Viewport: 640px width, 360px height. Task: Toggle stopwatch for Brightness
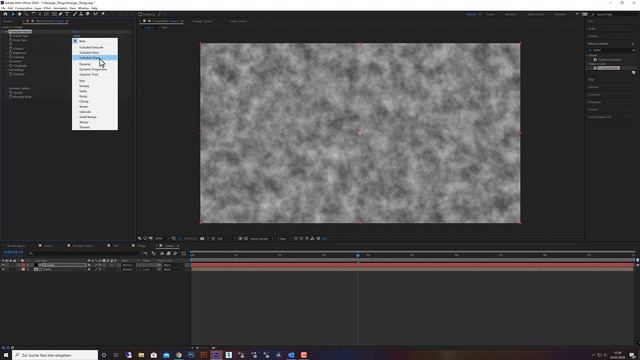(11, 53)
